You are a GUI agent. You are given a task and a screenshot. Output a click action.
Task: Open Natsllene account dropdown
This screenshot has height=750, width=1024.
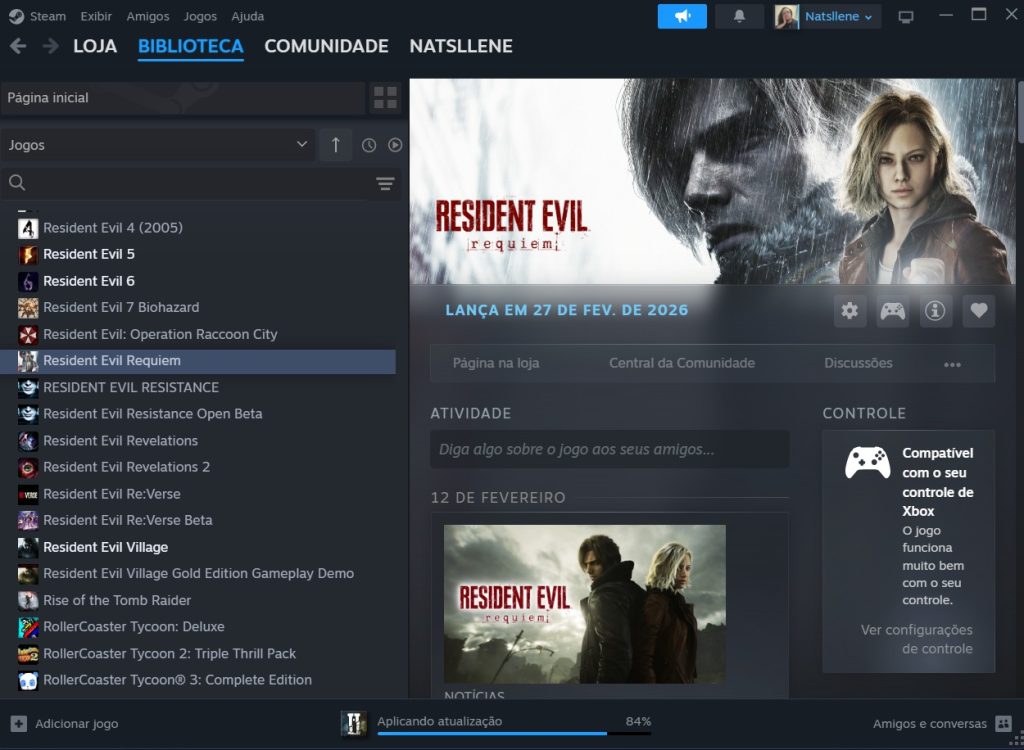click(827, 17)
